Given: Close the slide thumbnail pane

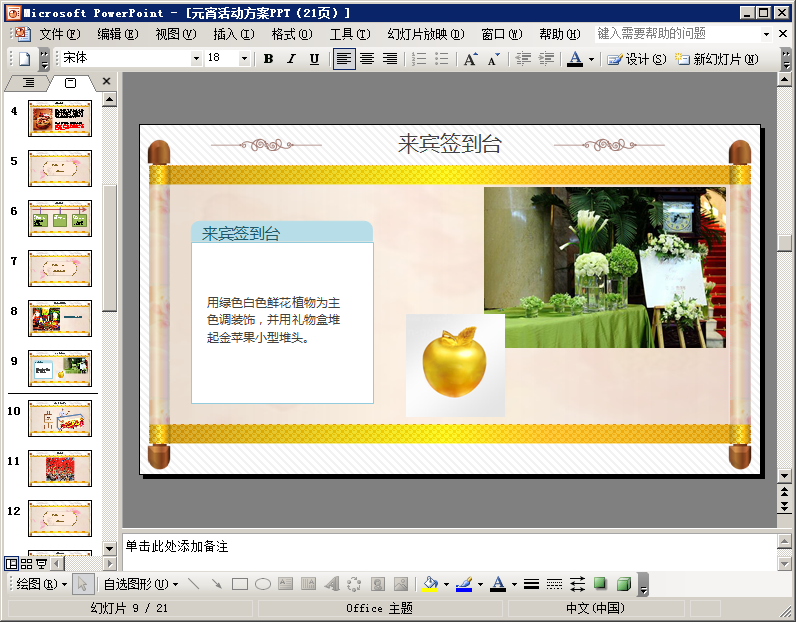Looking at the screenshot, I should [x=106, y=81].
